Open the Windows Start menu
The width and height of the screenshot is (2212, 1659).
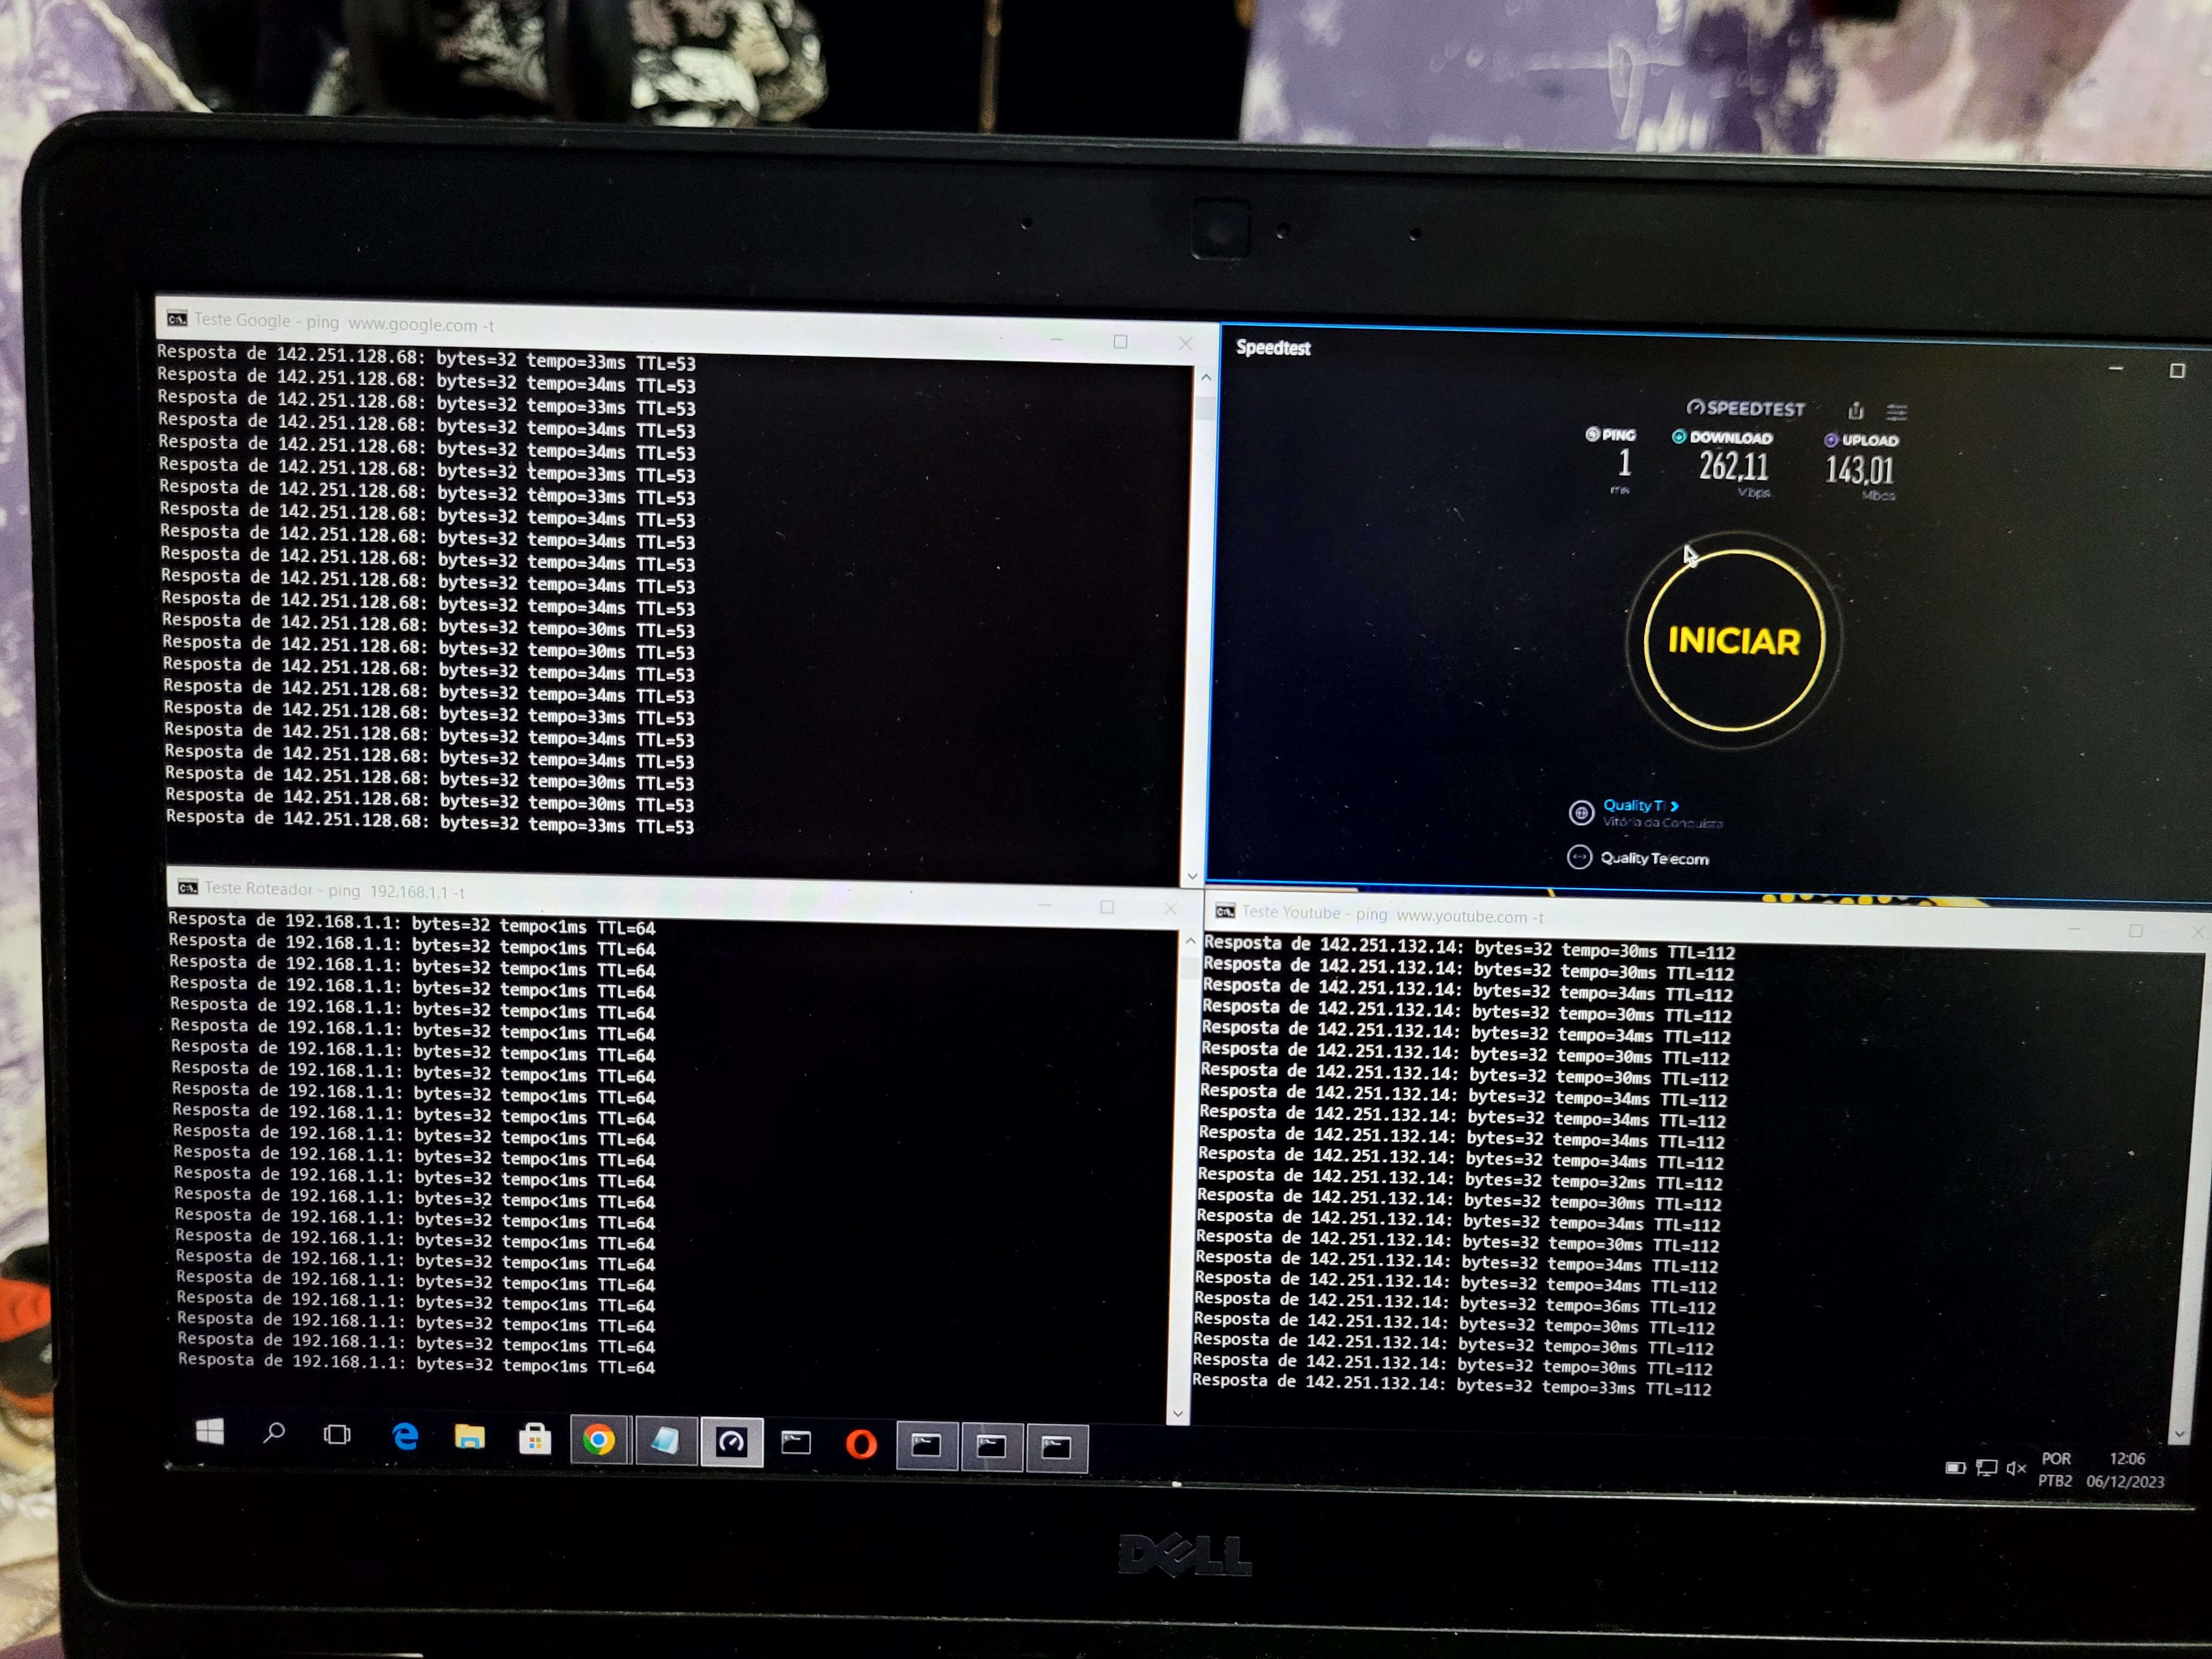(x=209, y=1432)
